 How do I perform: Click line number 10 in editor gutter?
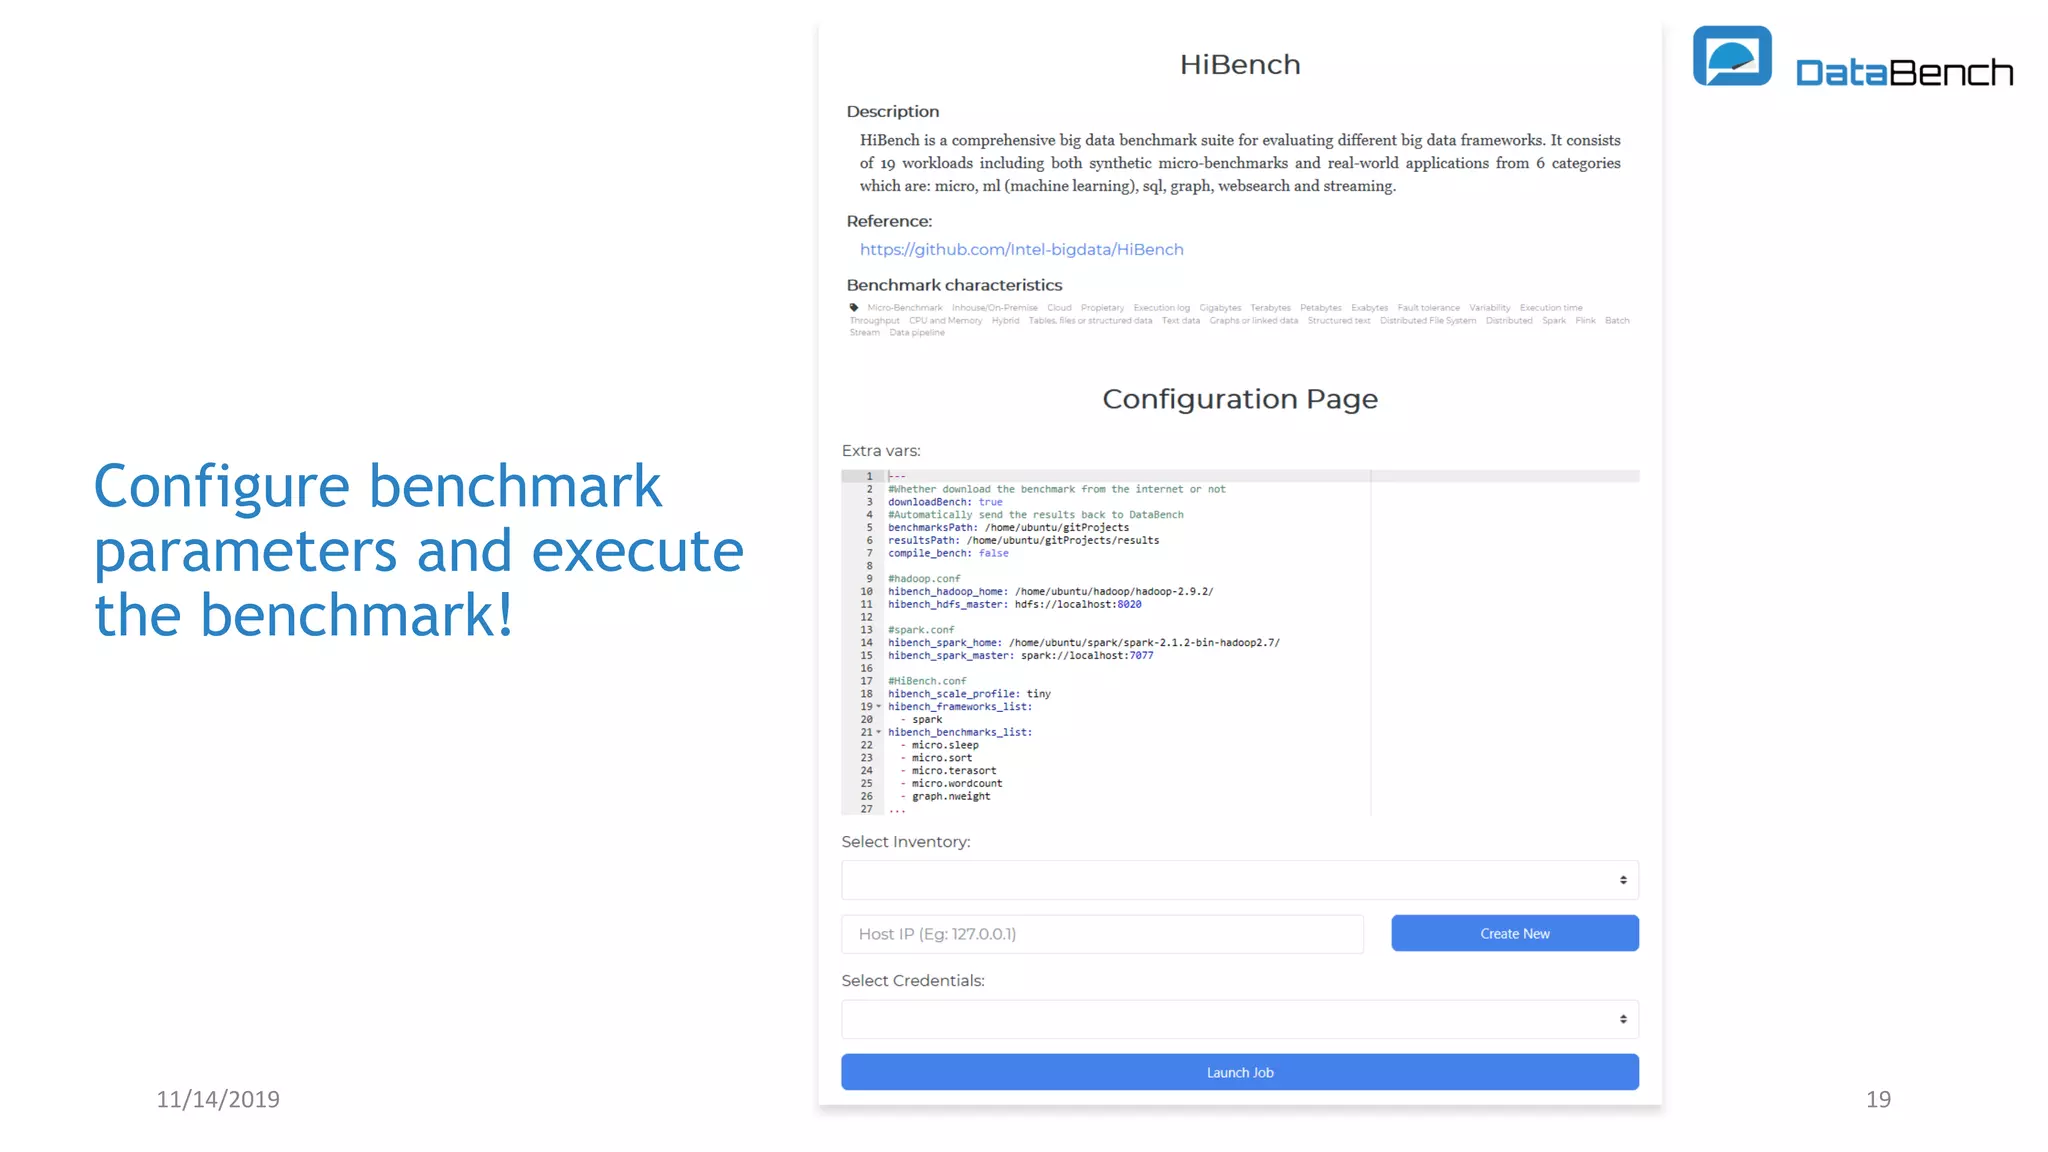pos(866,592)
